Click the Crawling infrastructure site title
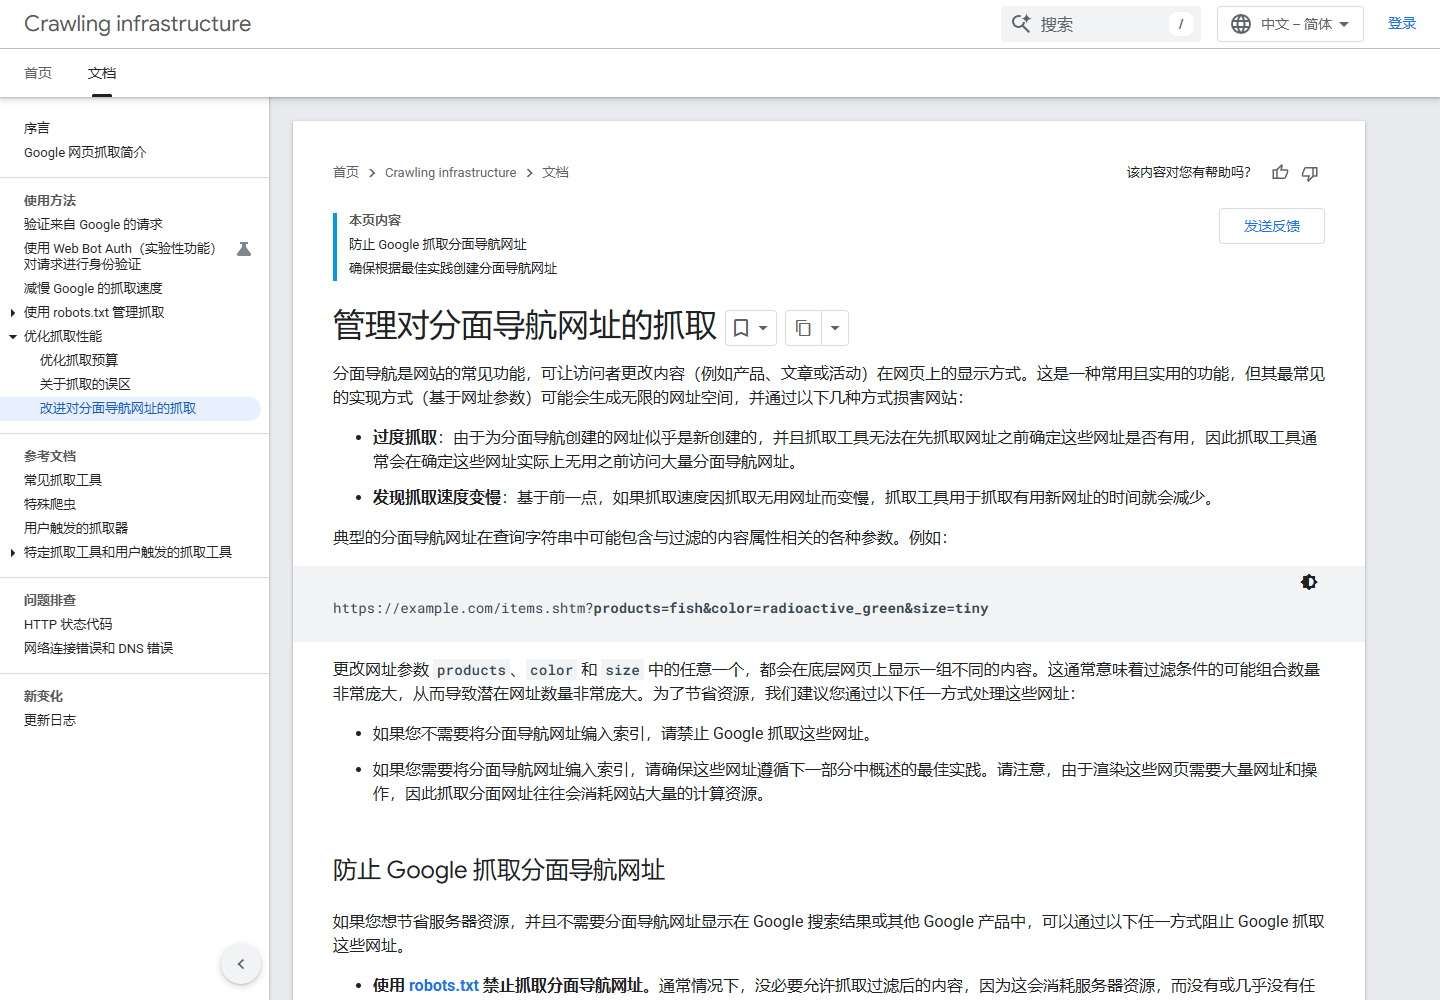The height and width of the screenshot is (1000, 1440). click(x=138, y=24)
